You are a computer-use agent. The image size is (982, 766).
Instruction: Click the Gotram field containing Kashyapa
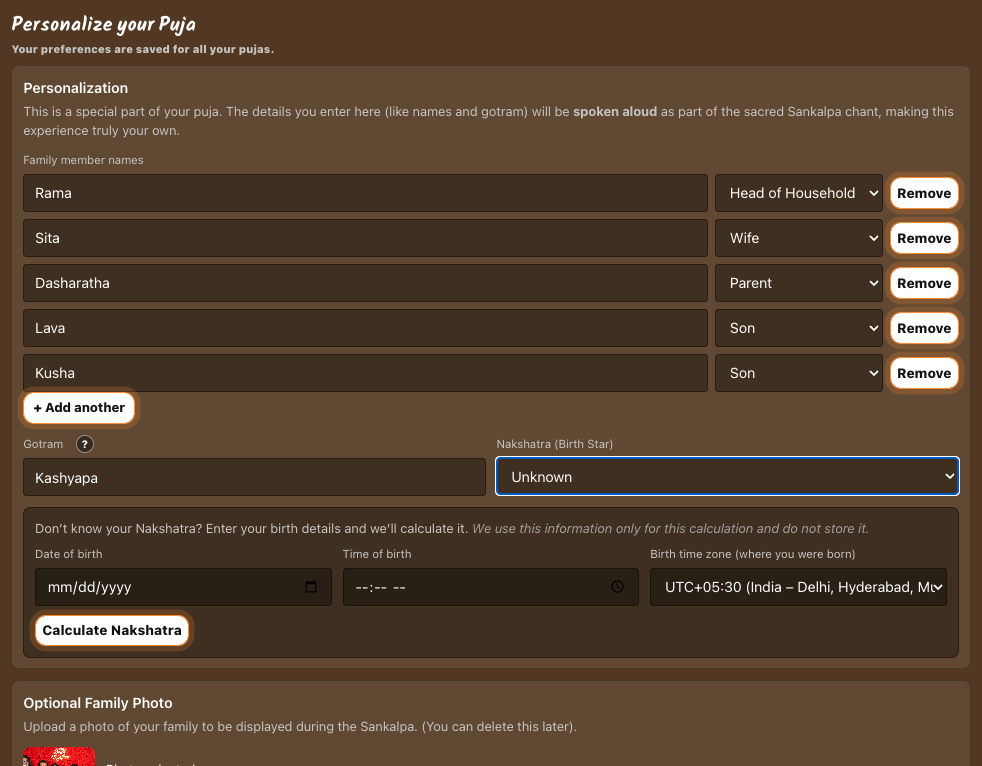254,477
